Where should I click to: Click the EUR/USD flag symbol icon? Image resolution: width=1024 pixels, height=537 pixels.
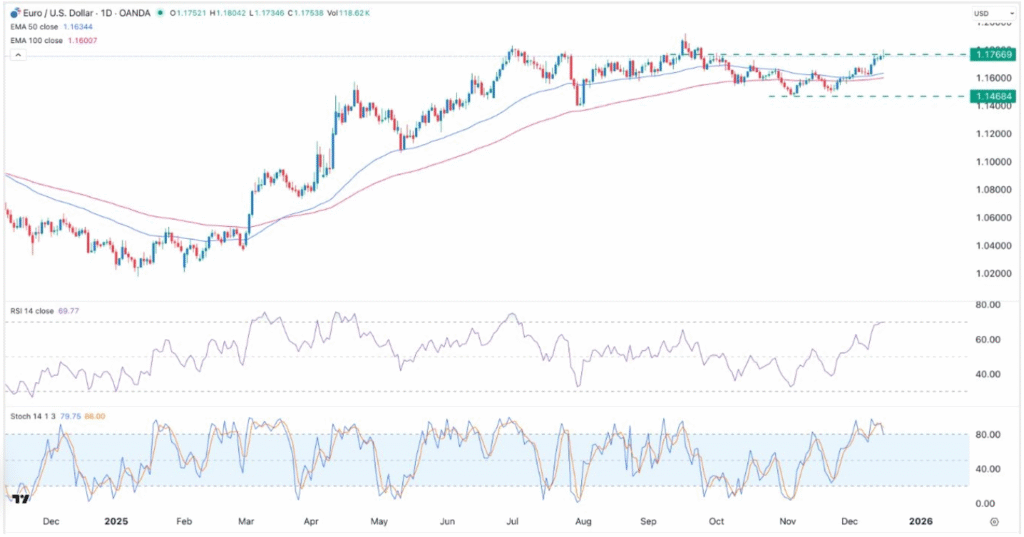tap(14, 12)
